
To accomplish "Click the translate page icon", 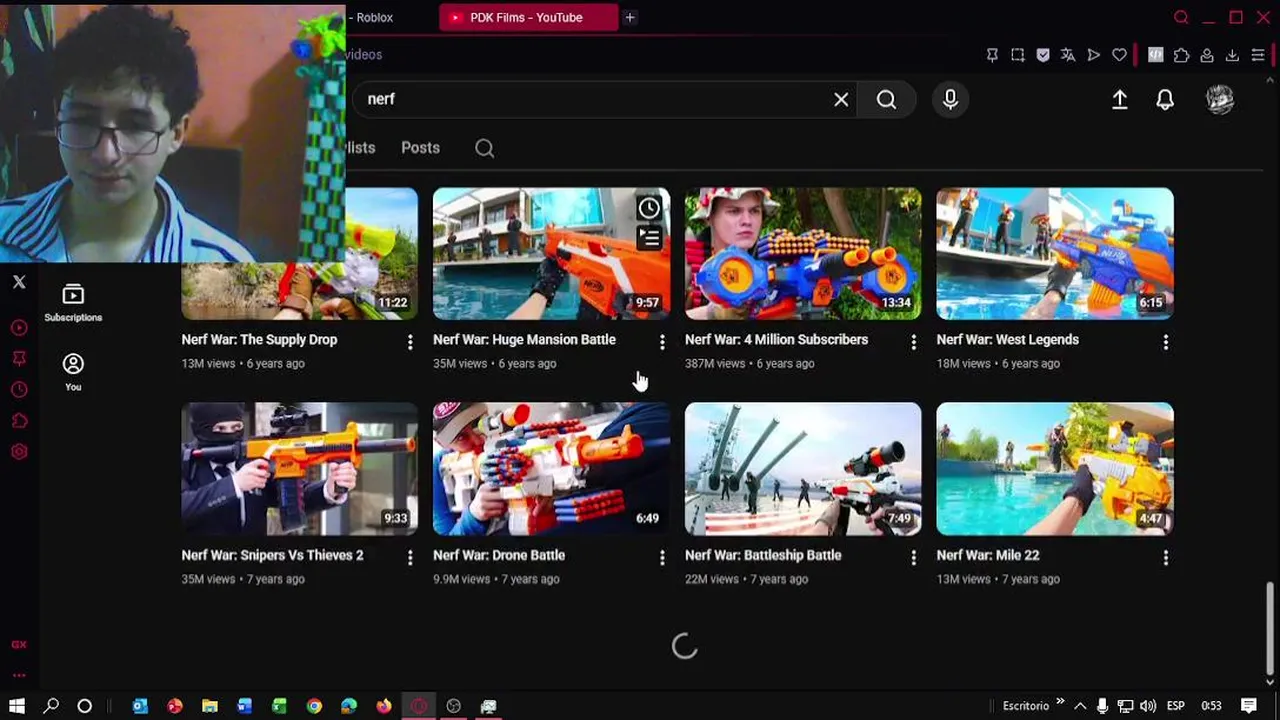I will point(1068,55).
